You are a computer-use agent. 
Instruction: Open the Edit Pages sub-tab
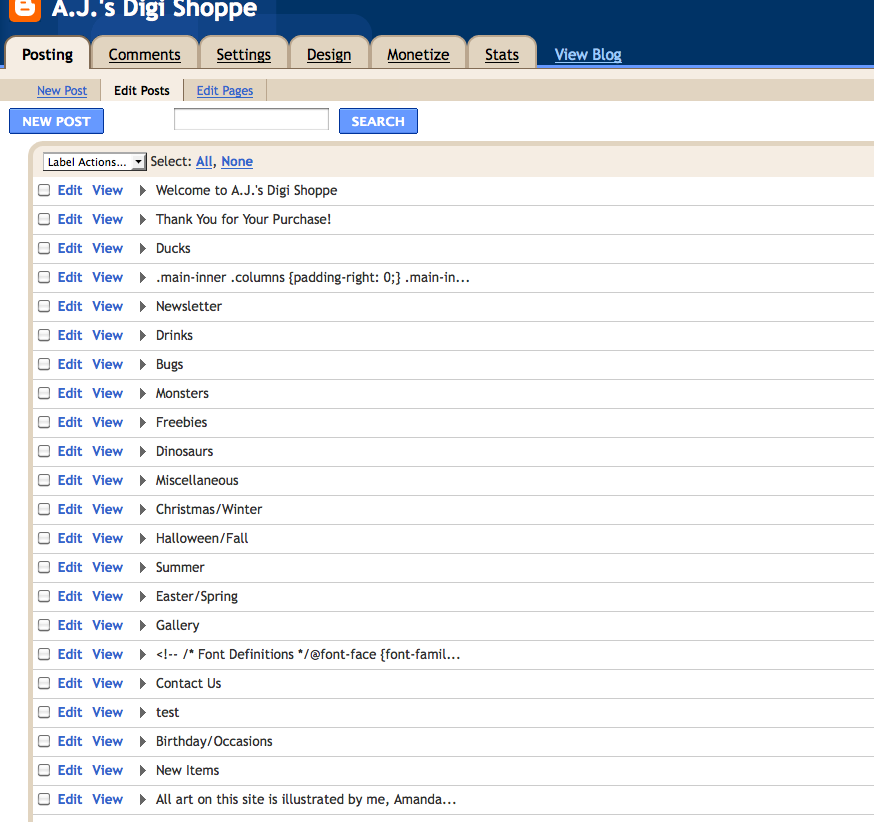(224, 90)
